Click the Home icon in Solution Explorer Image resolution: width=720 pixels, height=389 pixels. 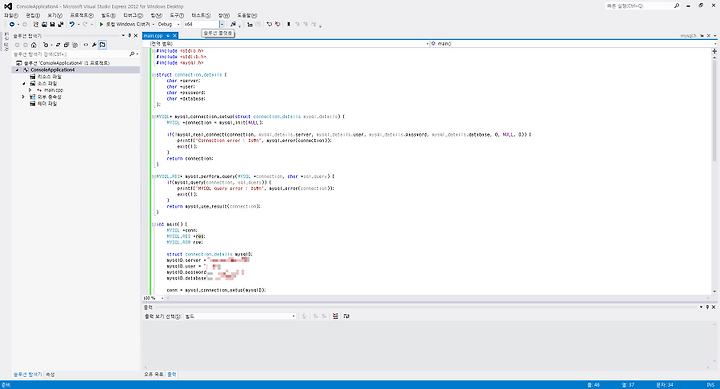tap(34, 45)
